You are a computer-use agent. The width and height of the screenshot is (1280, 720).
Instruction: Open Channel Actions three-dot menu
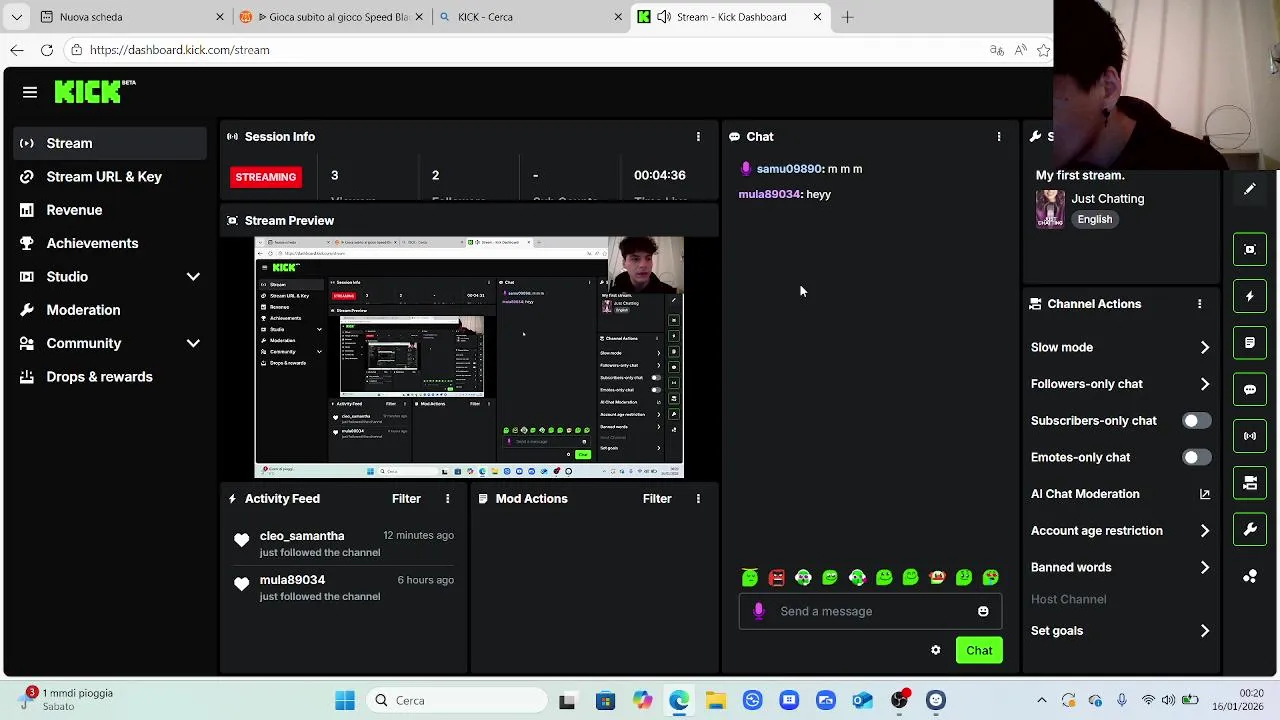1199,304
